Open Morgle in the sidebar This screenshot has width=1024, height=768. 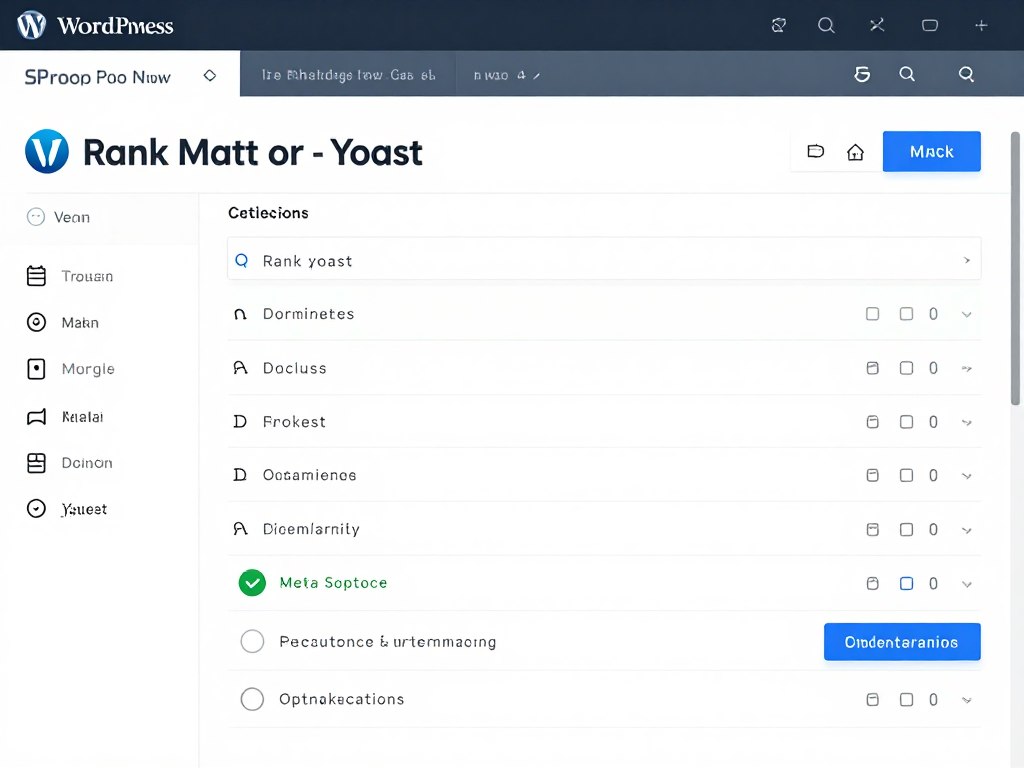pos(88,369)
